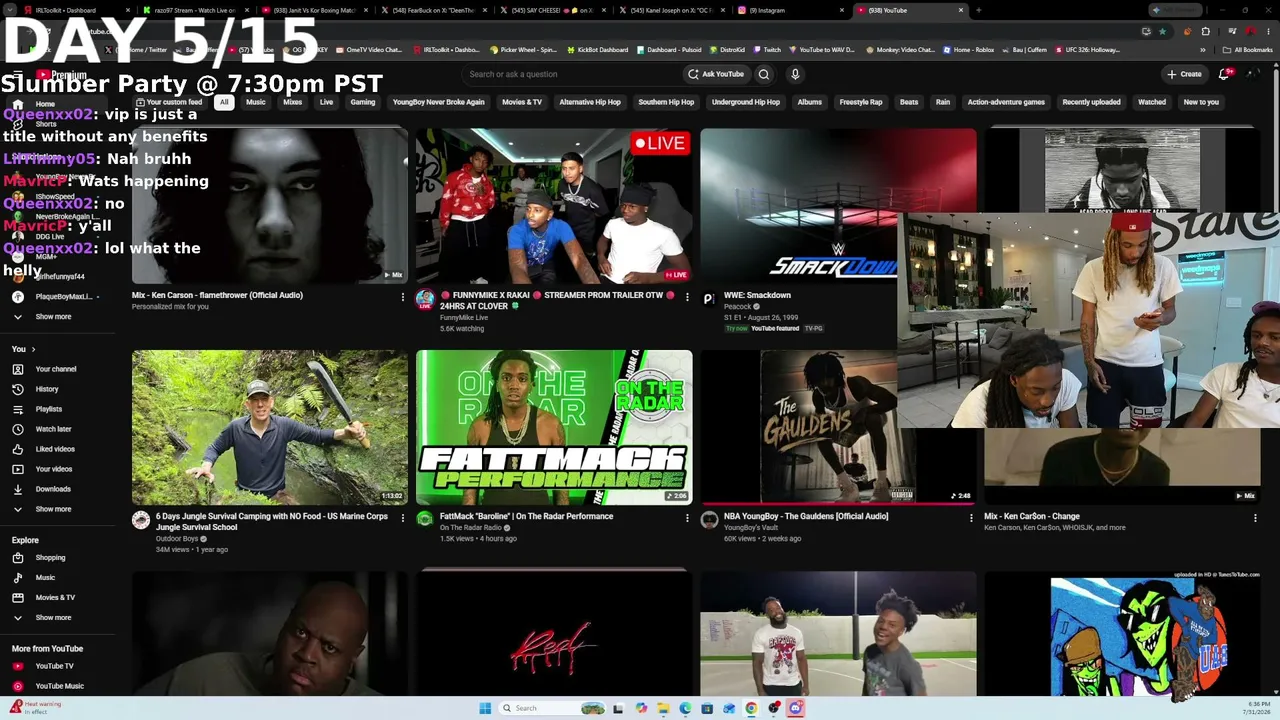Open YoungBoy's Vault channel link
This screenshot has height=720, width=1280.
tap(751, 527)
